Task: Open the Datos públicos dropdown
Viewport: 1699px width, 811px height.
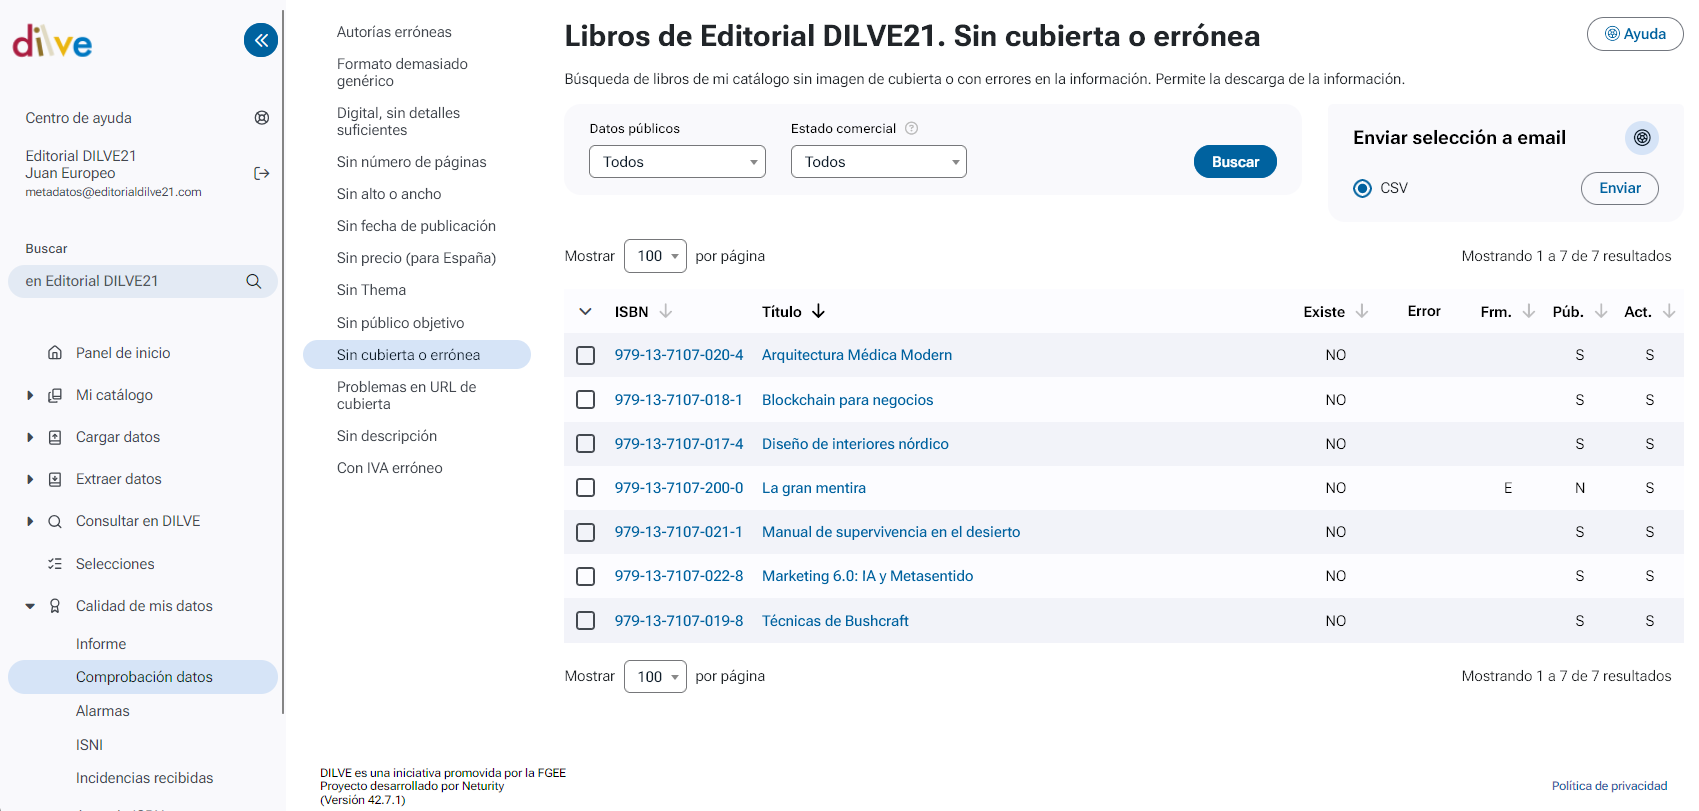Action: point(677,162)
